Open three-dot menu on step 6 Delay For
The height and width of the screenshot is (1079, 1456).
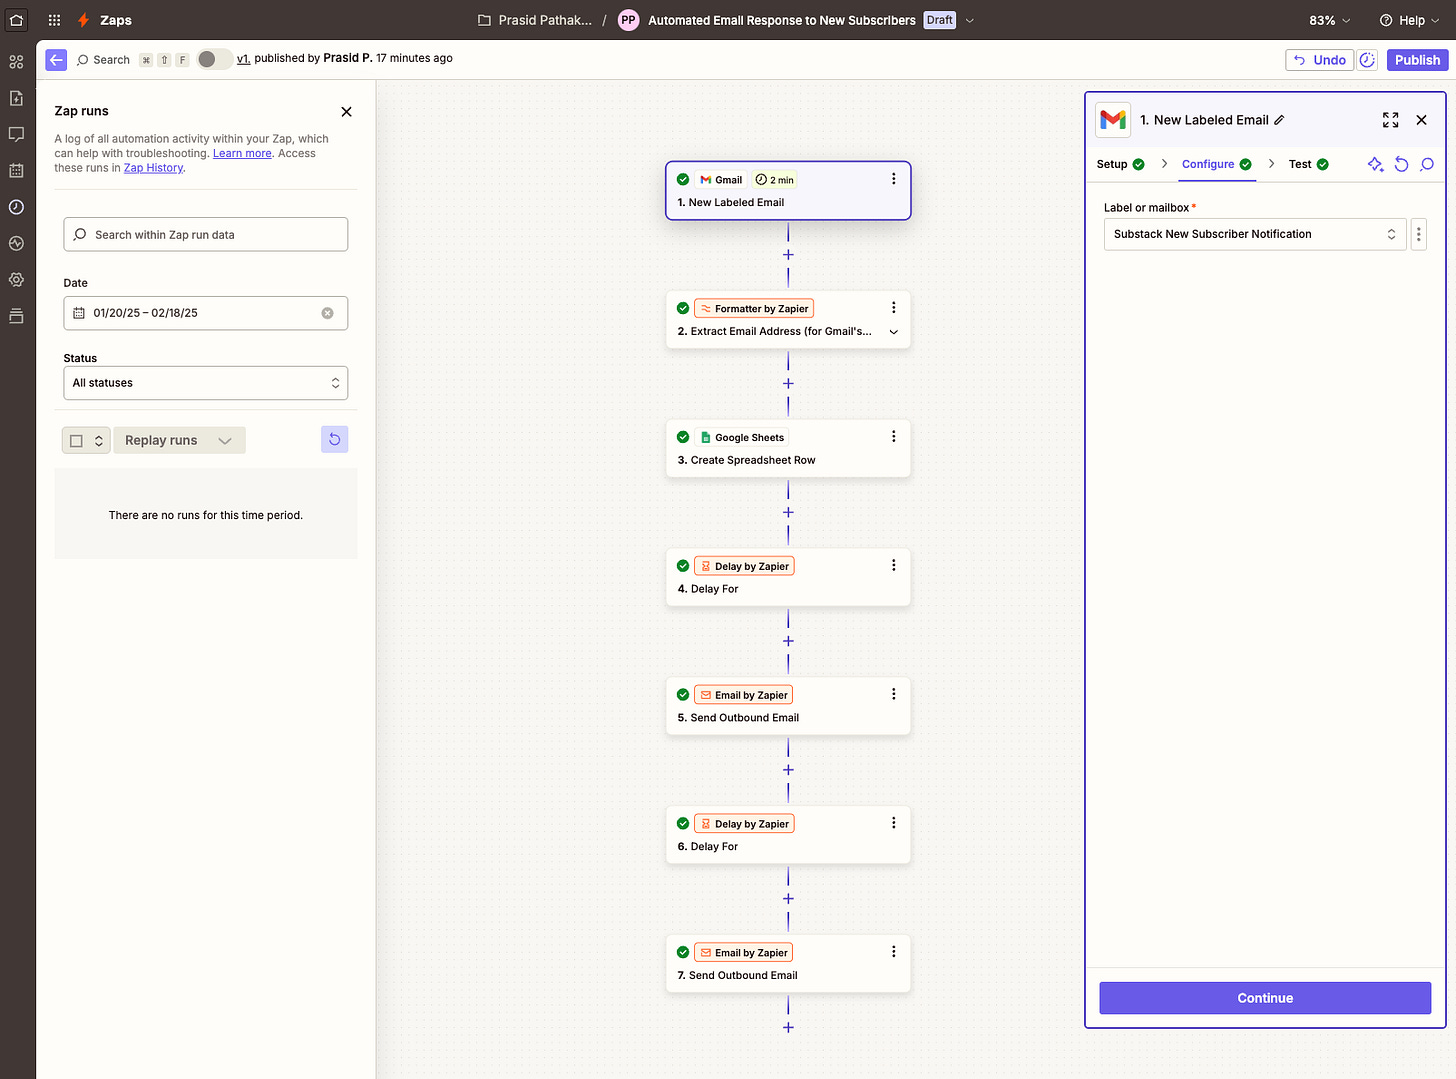tap(893, 823)
